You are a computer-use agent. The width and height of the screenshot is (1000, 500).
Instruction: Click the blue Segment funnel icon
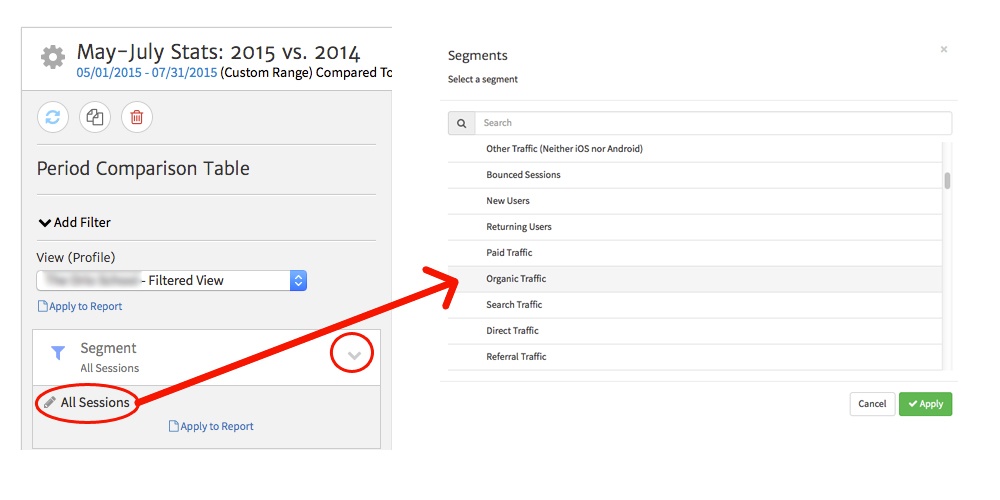(x=58, y=352)
